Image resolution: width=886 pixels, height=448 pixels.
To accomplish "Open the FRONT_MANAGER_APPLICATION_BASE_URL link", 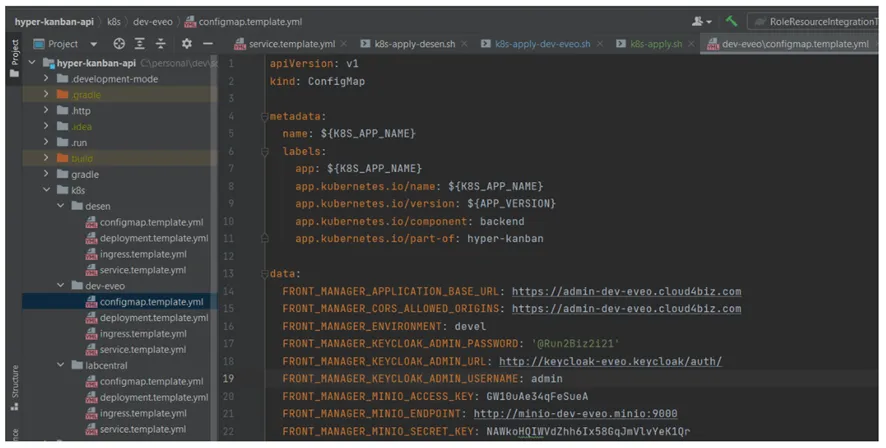I will (x=627, y=292).
